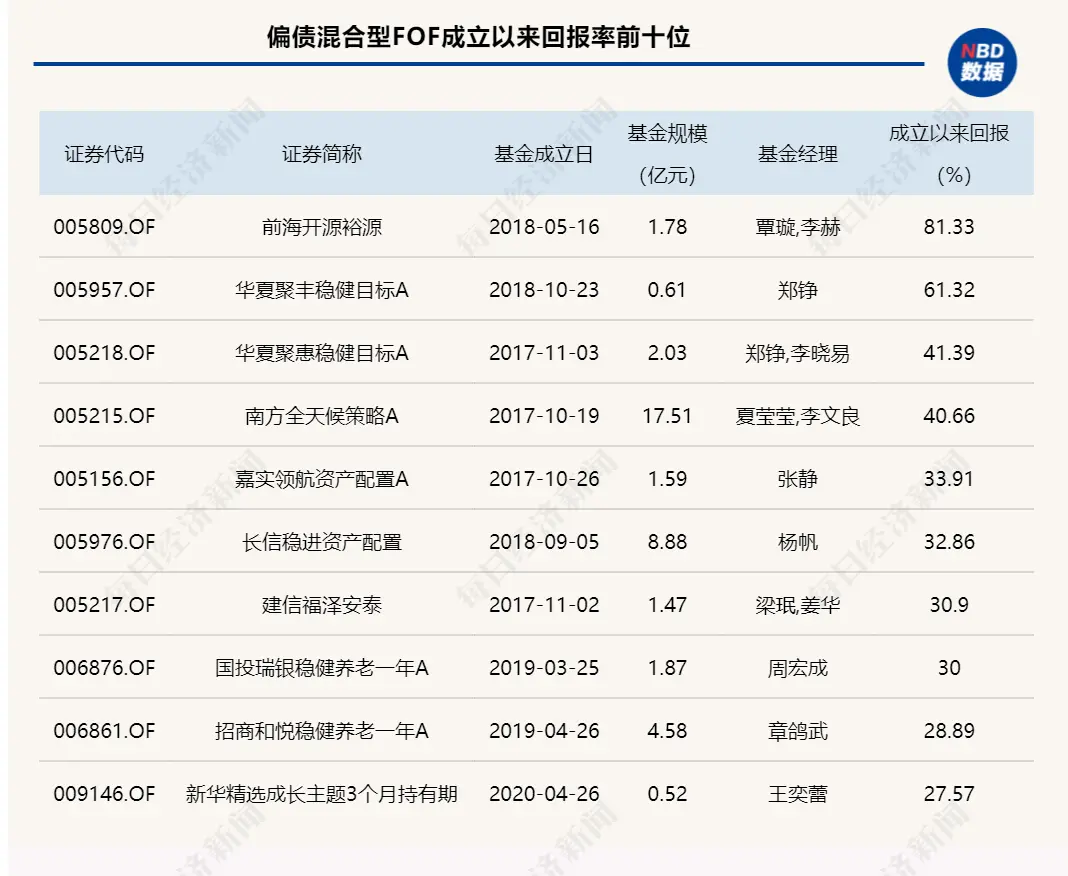
Task: Click fund name 华夏聚惠稳健目标A
Action: click(321, 353)
